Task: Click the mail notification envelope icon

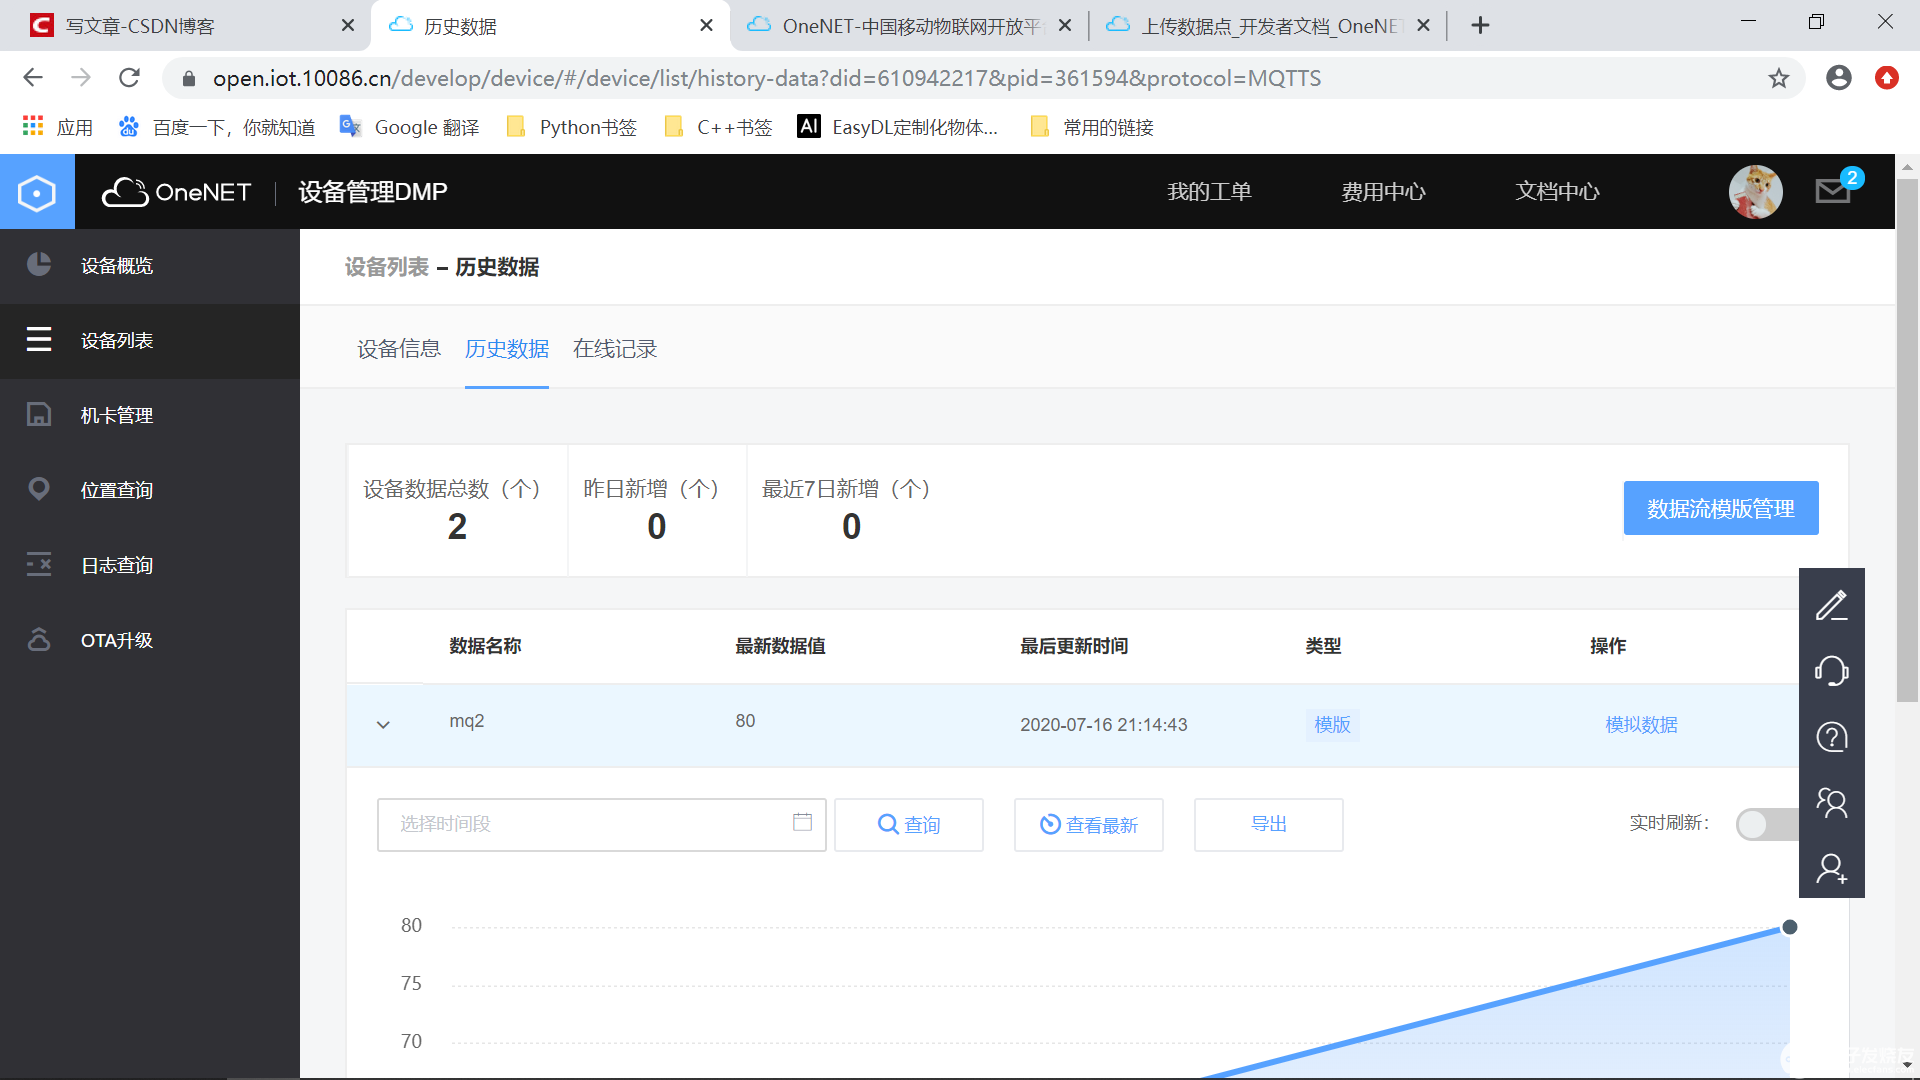Action: (x=1832, y=190)
